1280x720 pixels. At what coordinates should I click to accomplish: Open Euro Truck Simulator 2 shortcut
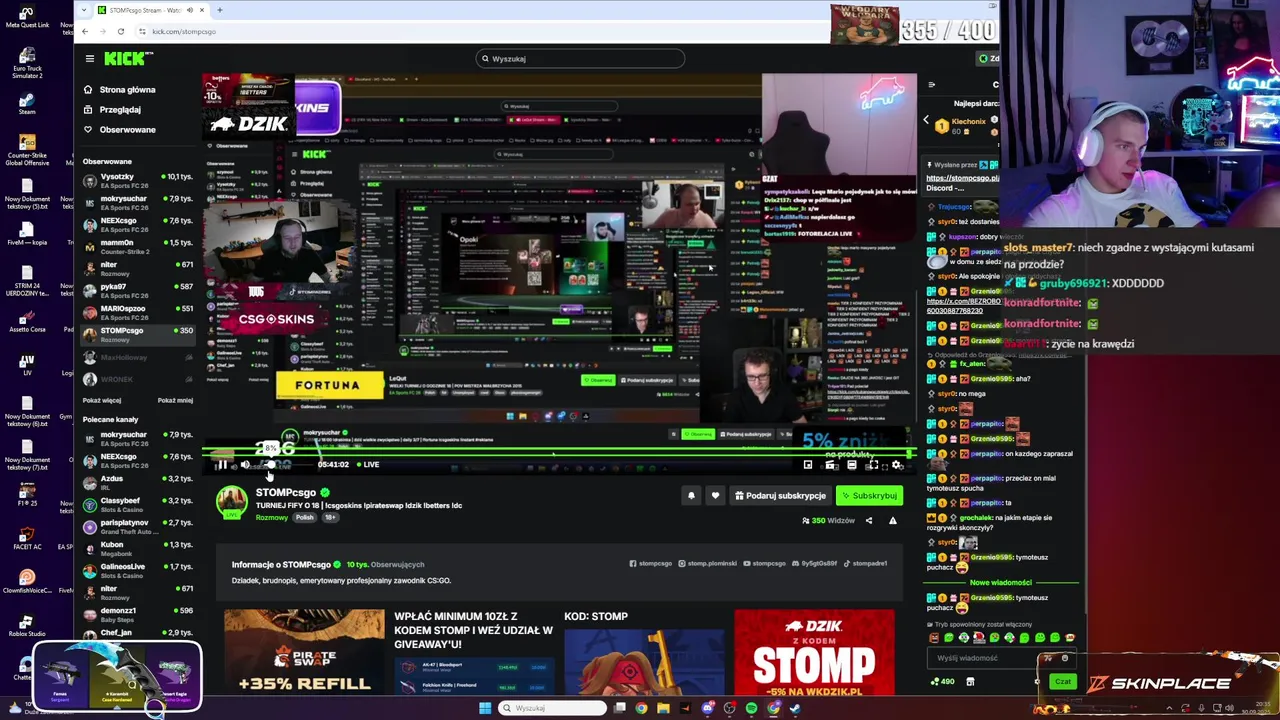[x=27, y=62]
